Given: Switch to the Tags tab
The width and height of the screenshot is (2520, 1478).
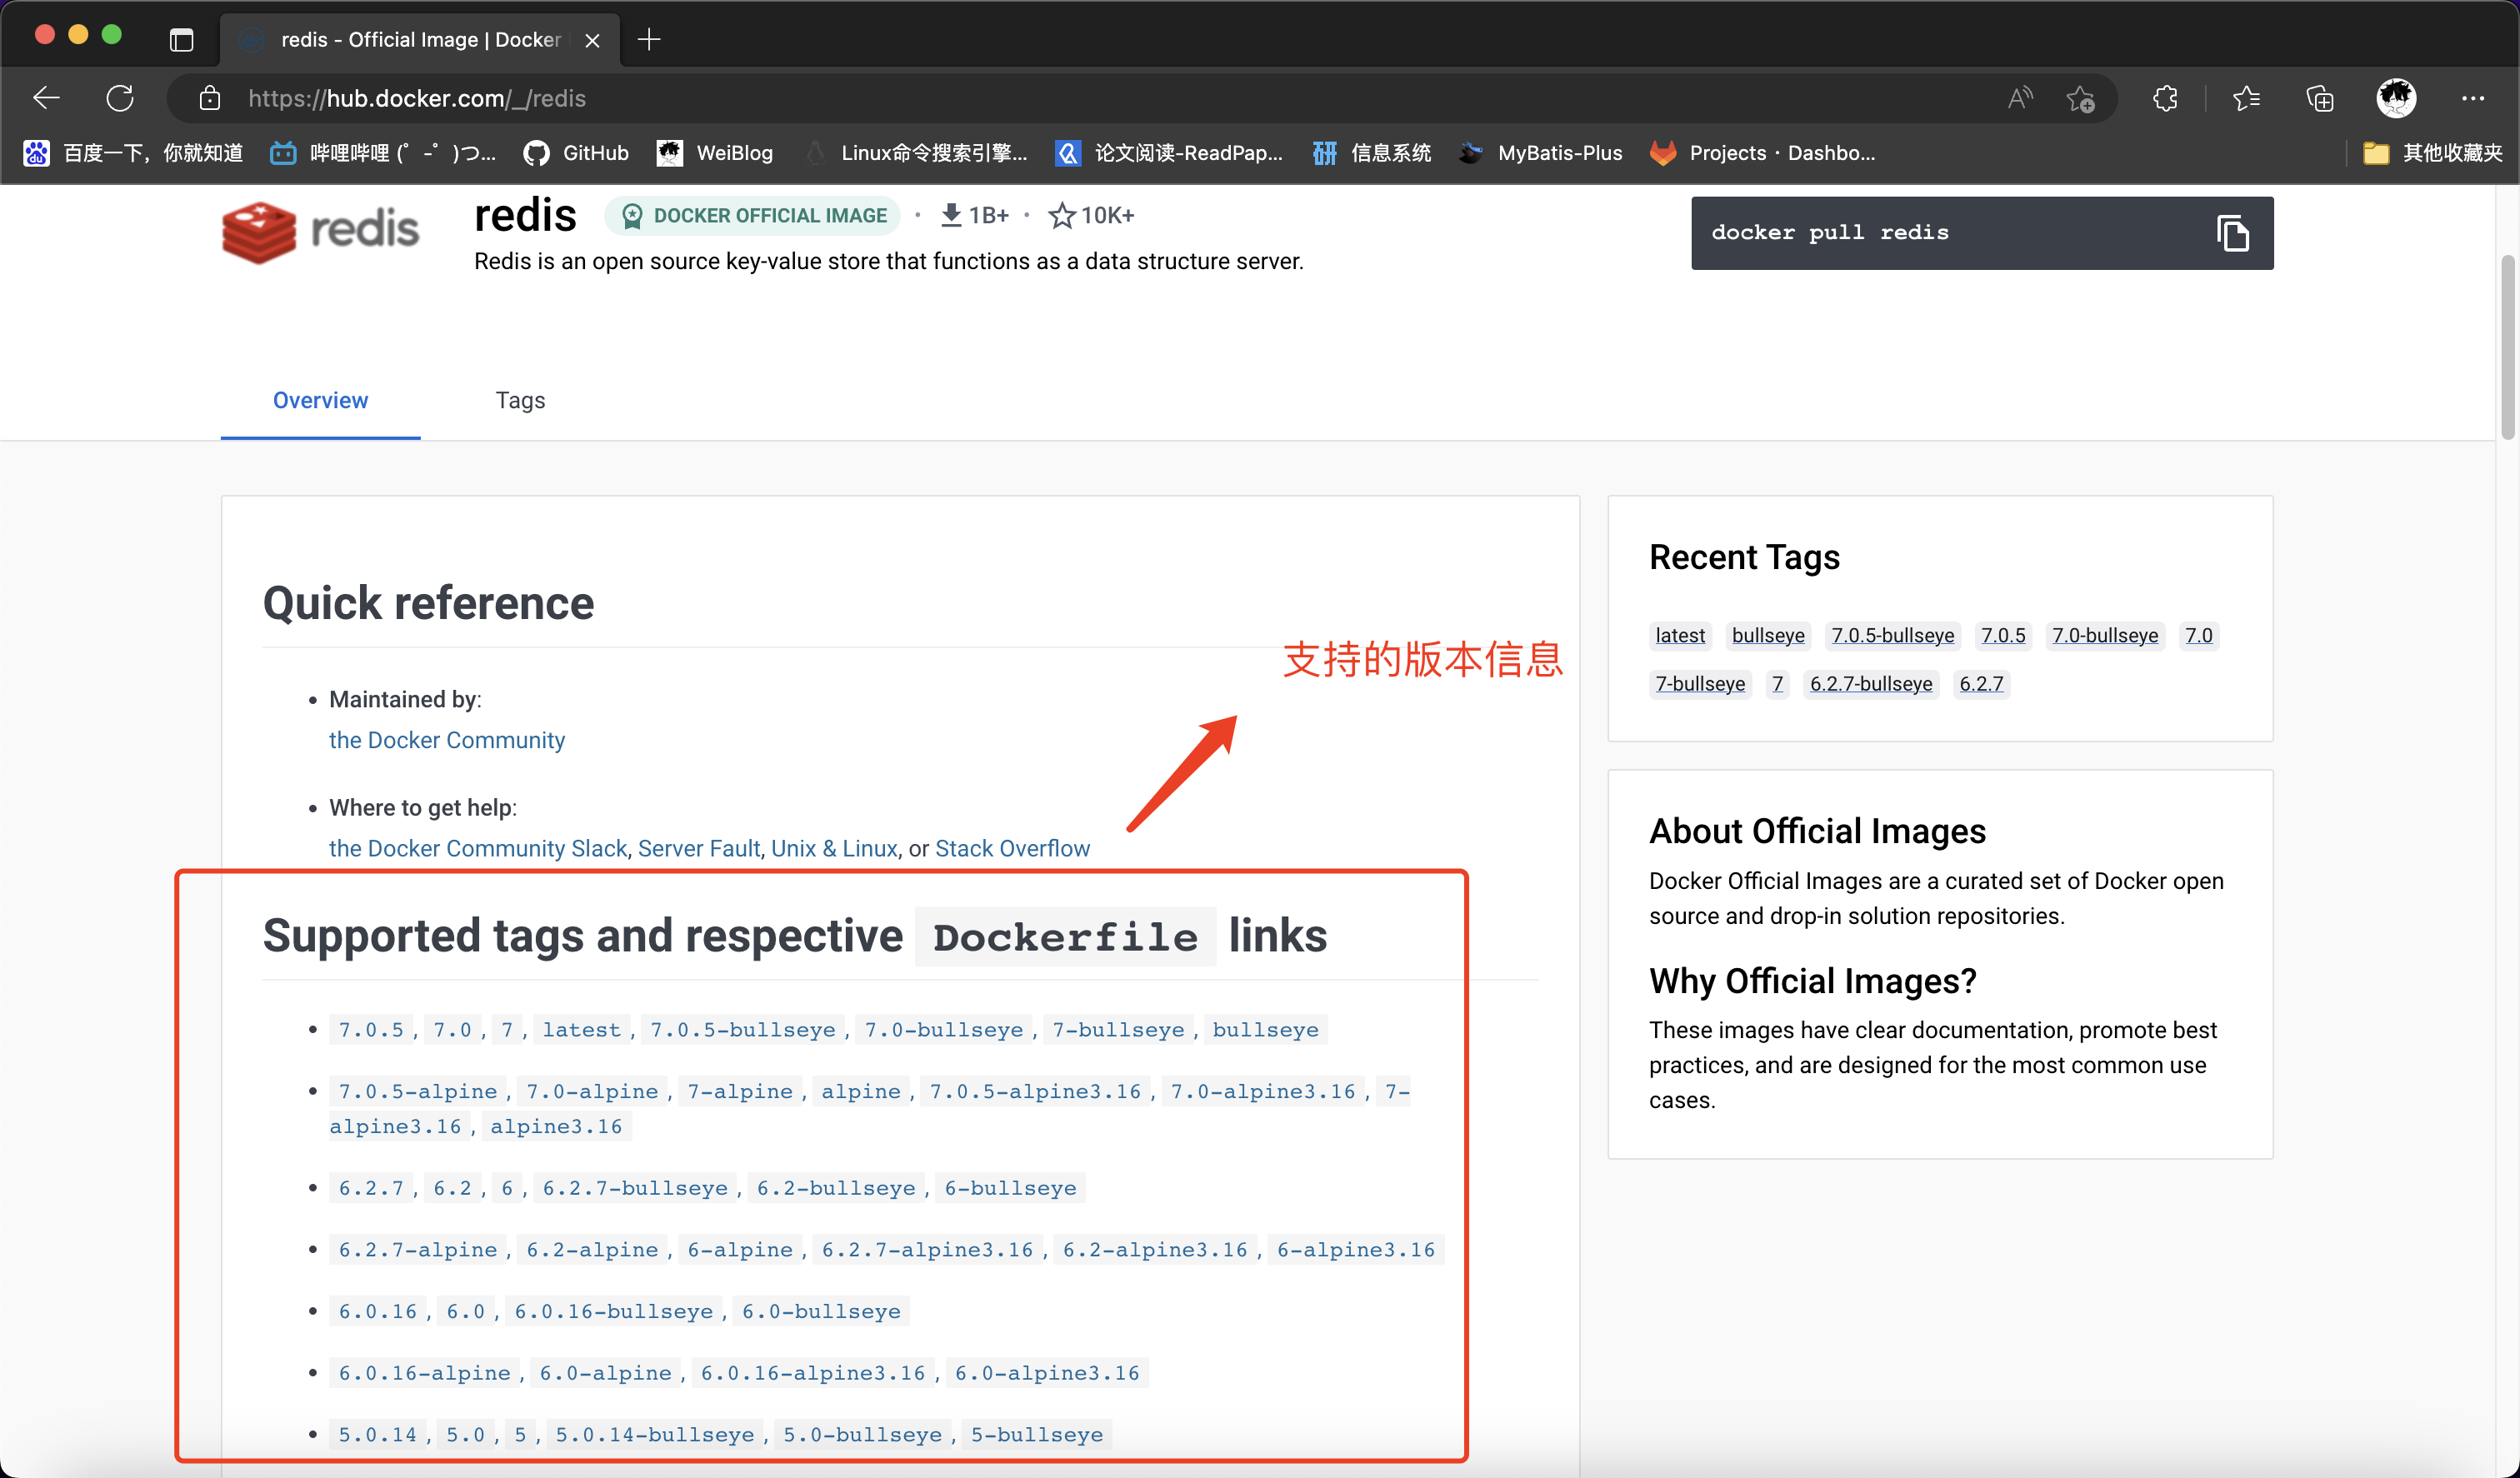Looking at the screenshot, I should (x=519, y=400).
